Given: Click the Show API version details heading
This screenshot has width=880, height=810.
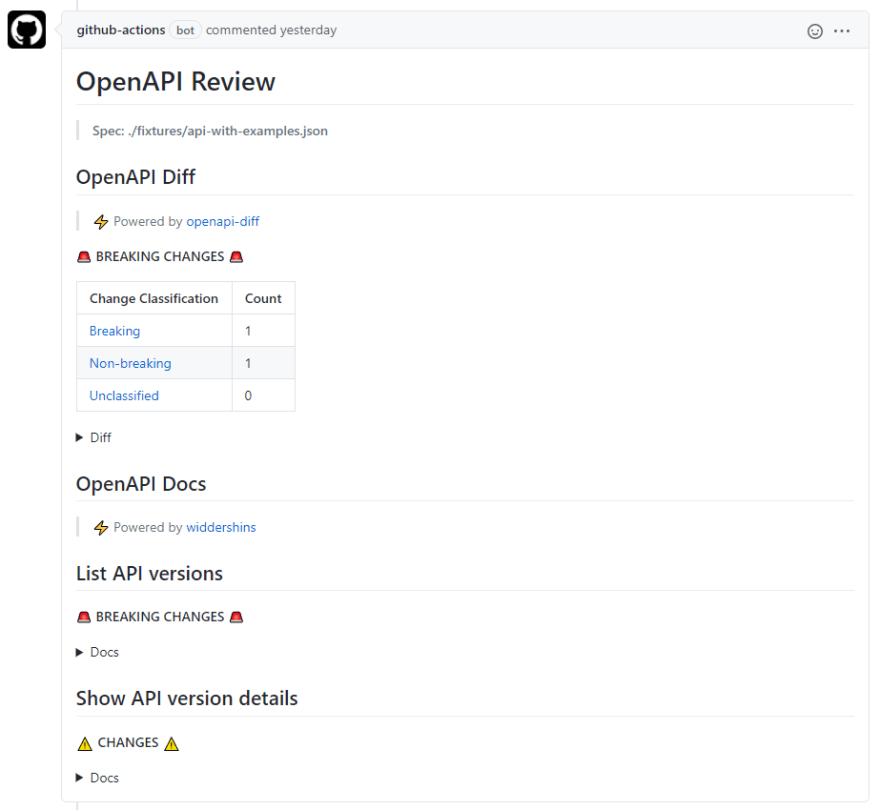Looking at the screenshot, I should 187,699.
